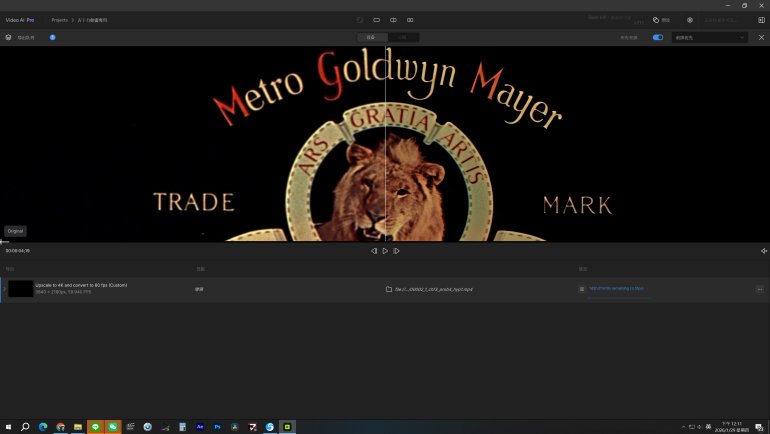Click the Video AI Pro logo text

point(20,20)
